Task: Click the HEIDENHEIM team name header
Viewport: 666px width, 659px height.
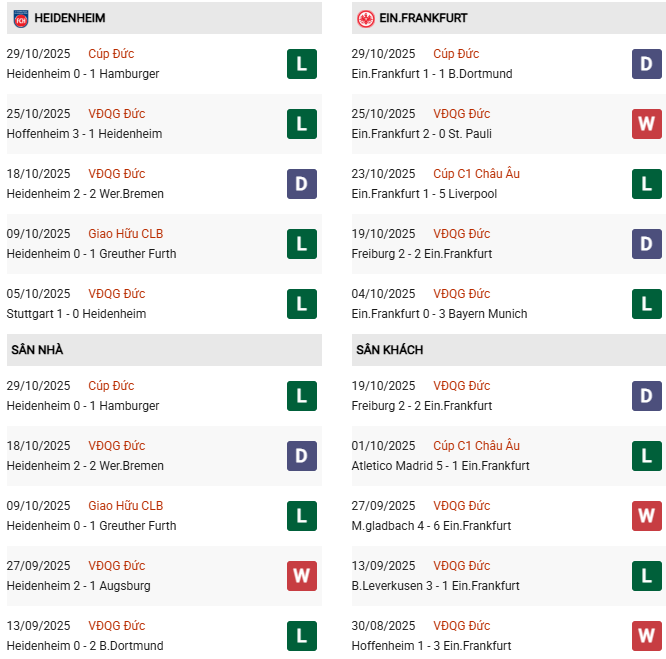Action: click(x=70, y=18)
